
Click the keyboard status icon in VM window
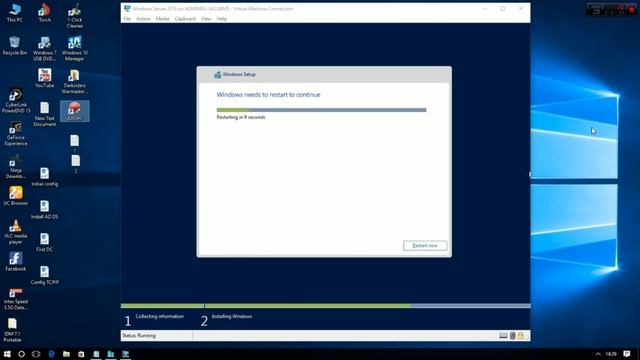click(503, 336)
